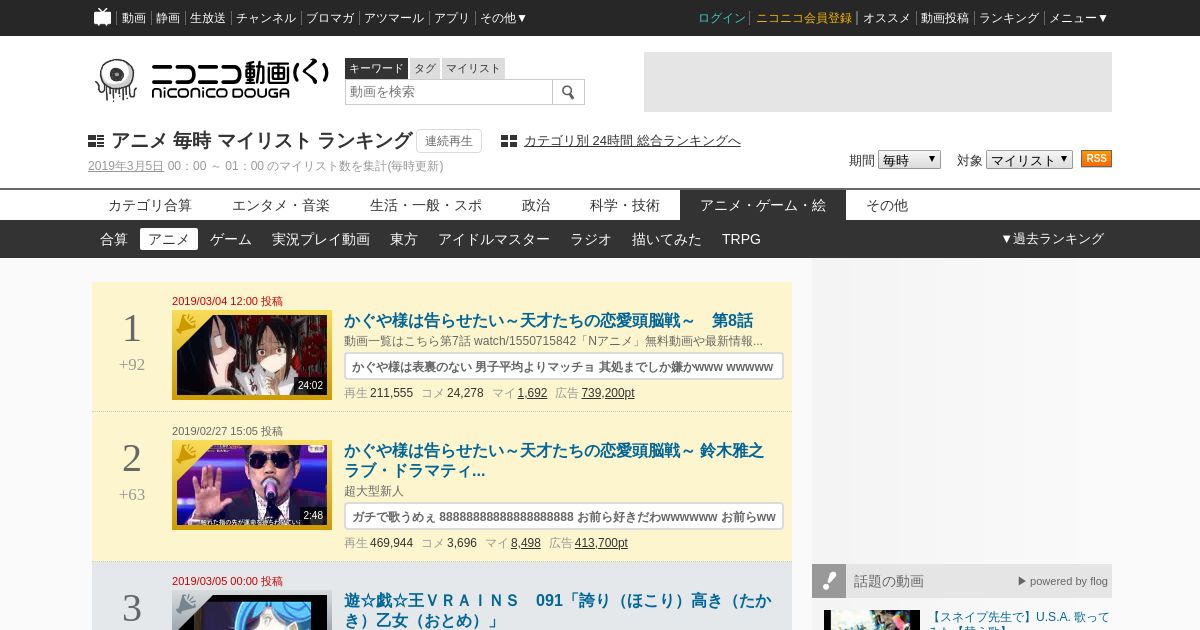Click the Niconico Douga logo
1200x630 pixels.
click(211, 79)
